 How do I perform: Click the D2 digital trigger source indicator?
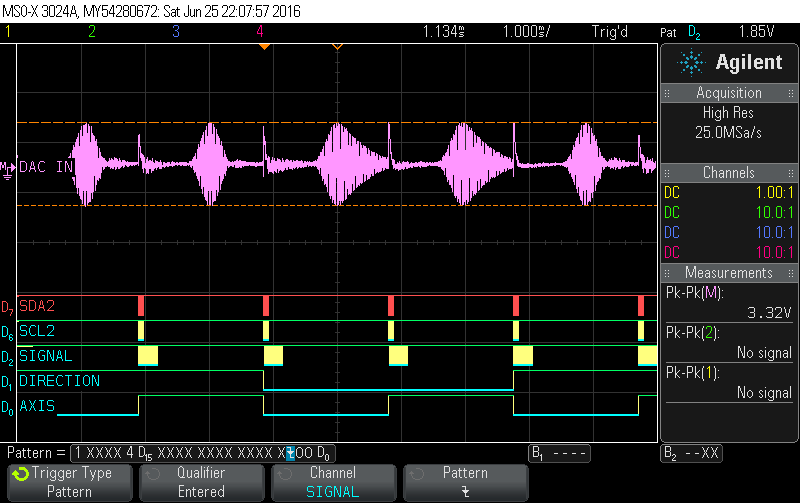pos(694,32)
